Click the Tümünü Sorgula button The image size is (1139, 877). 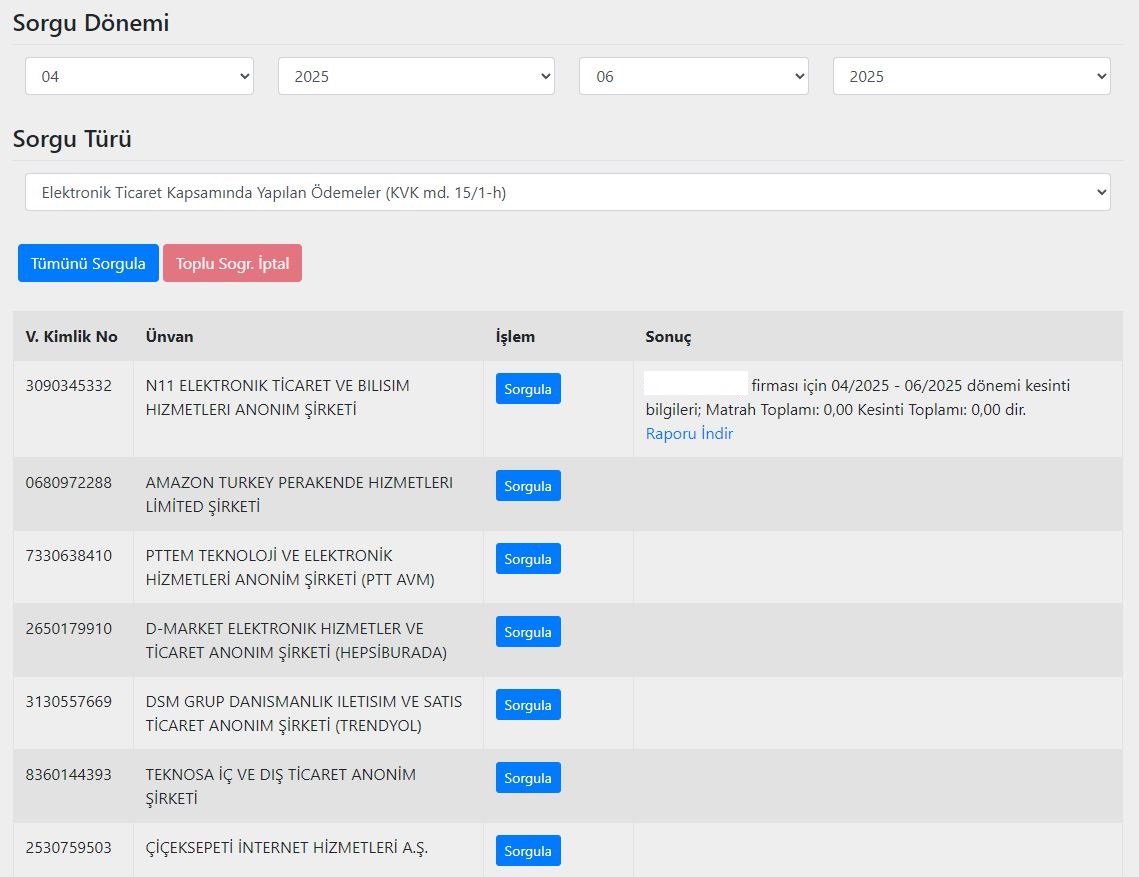88,263
